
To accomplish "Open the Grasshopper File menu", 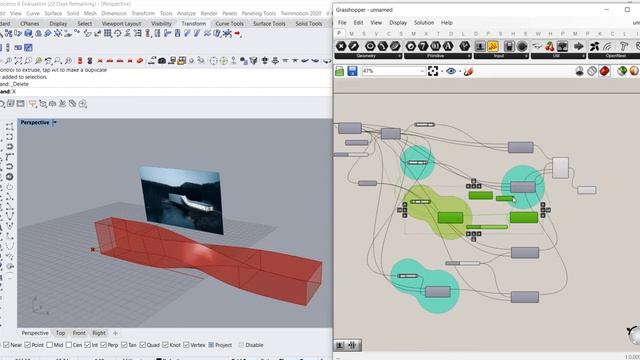I will pyautogui.click(x=342, y=22).
